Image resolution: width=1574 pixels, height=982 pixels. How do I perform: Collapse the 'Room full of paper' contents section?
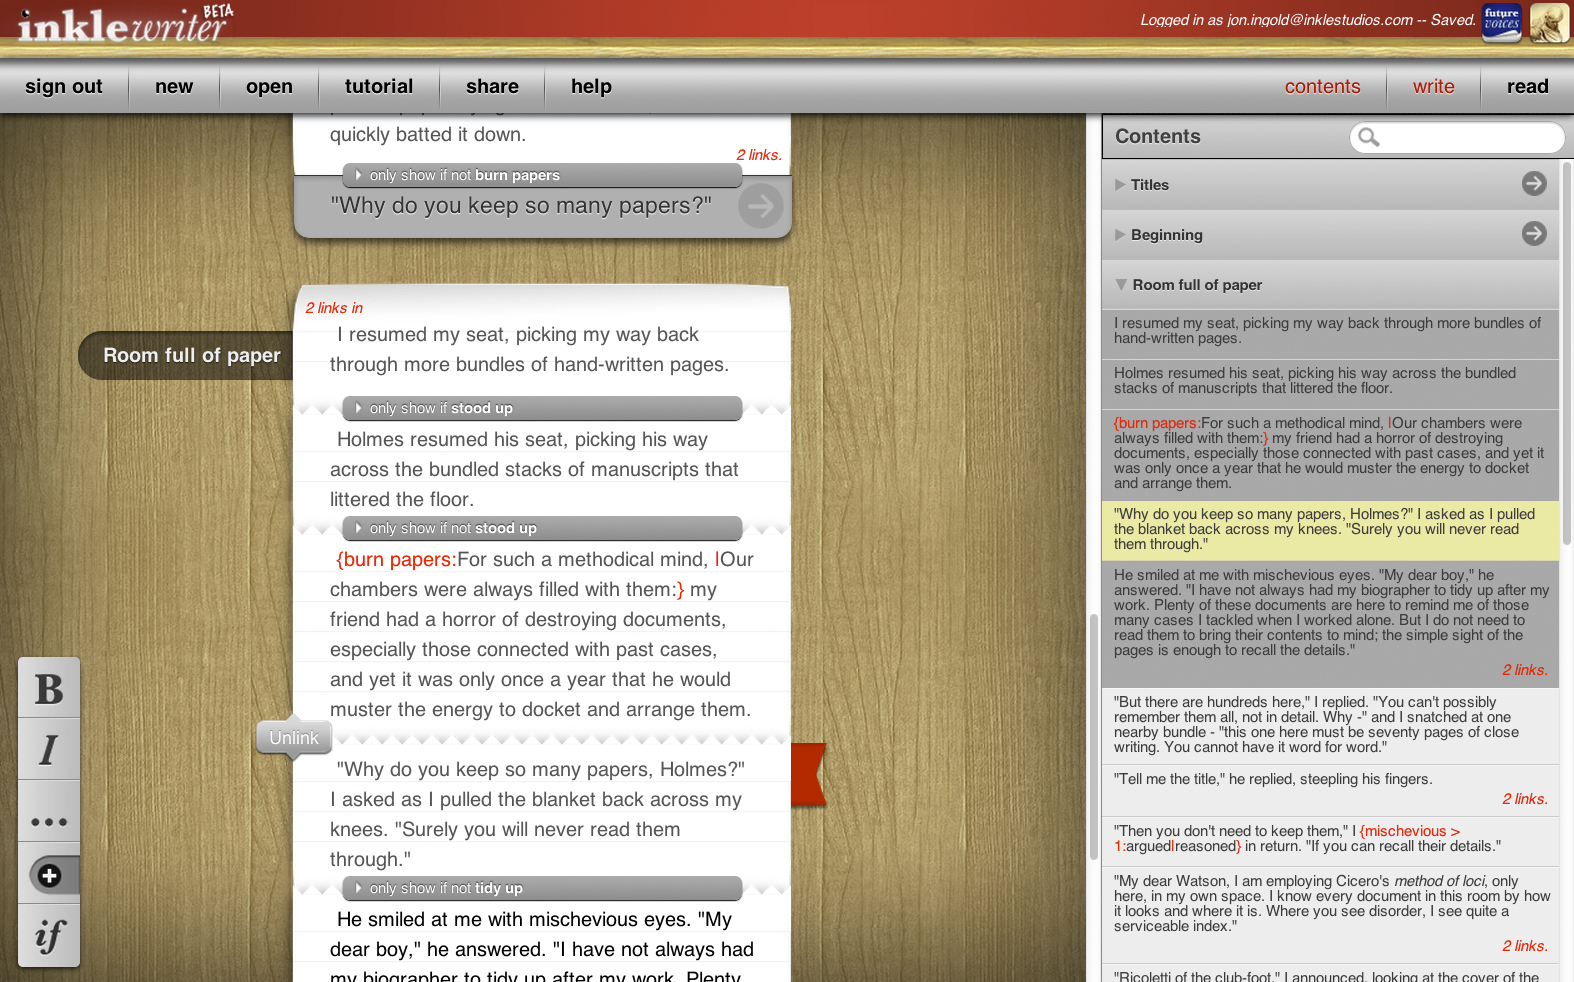tap(1121, 285)
